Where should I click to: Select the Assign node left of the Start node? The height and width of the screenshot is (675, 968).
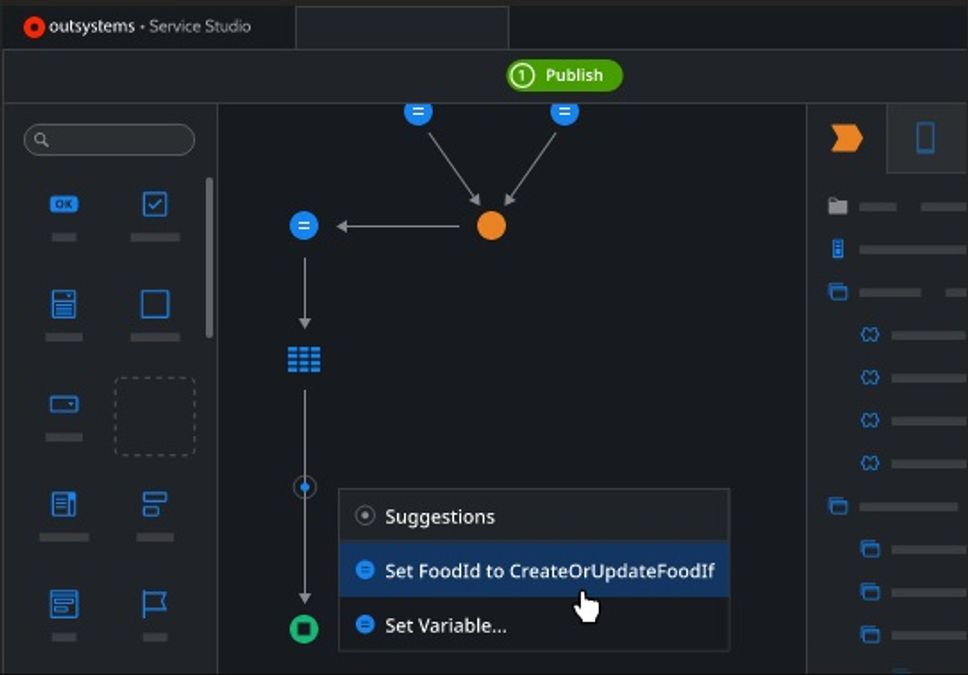[303, 226]
